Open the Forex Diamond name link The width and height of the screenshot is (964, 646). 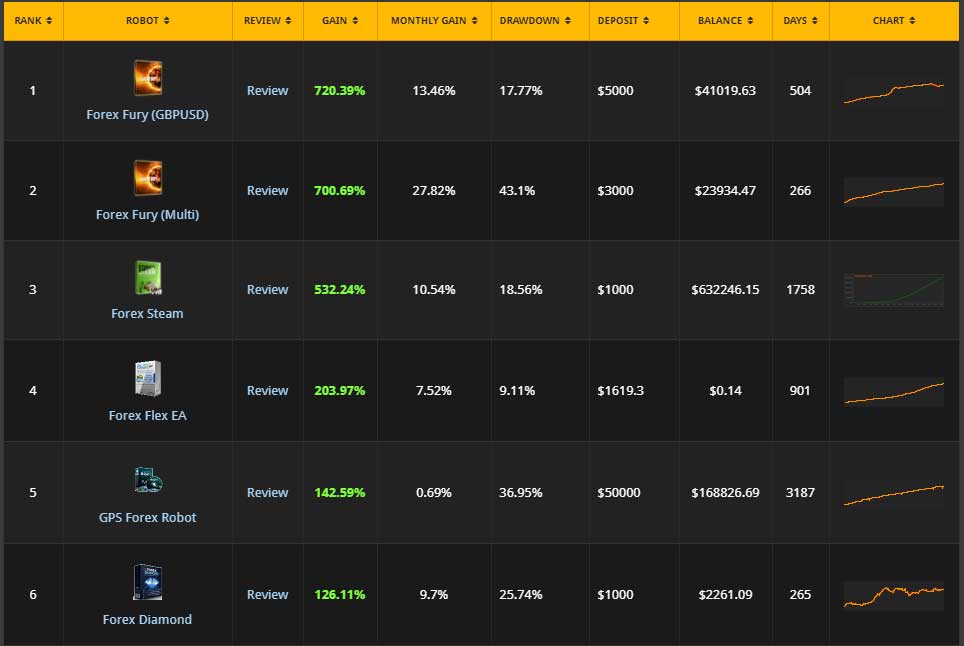click(148, 619)
